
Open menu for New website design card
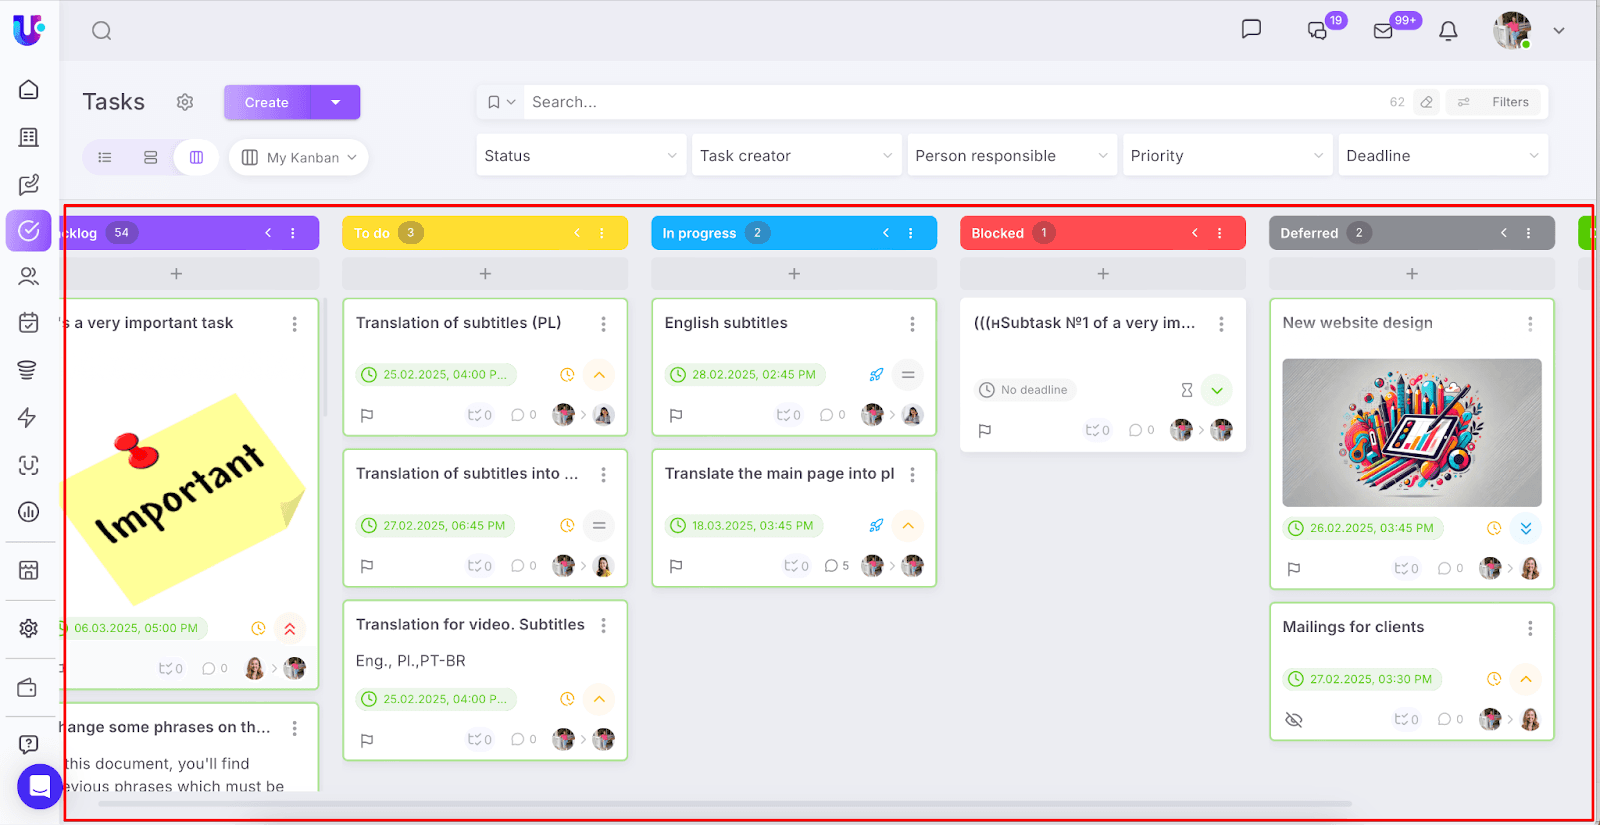[x=1530, y=324]
